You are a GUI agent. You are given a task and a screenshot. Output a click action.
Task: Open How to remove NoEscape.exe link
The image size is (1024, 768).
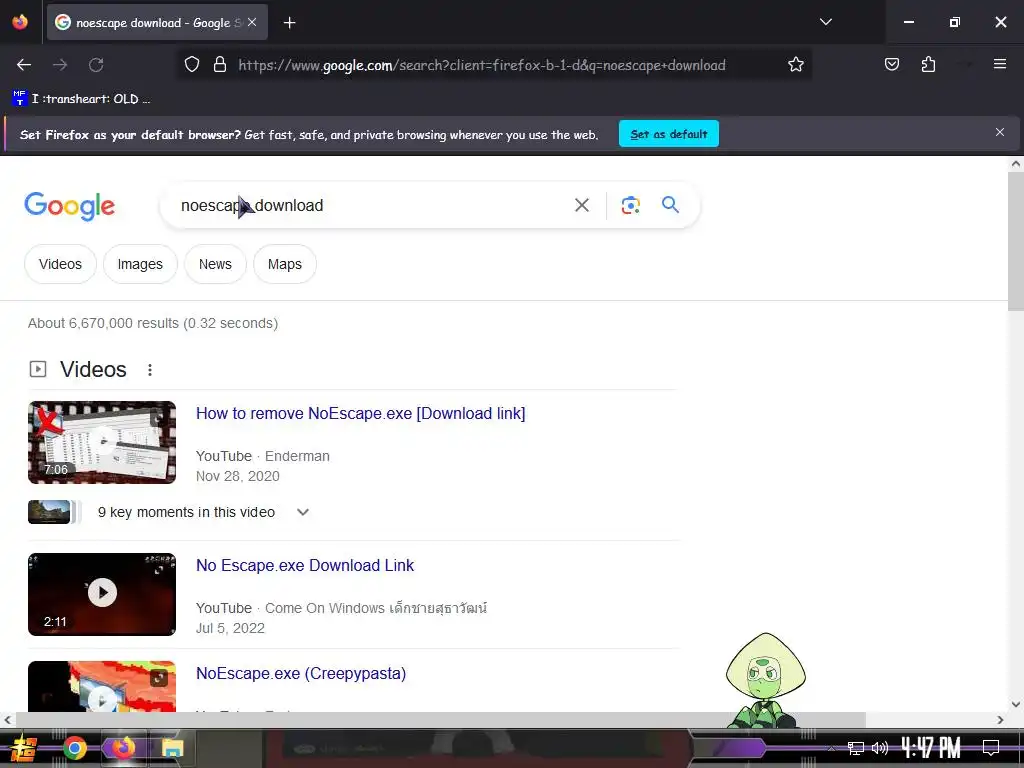click(x=360, y=413)
